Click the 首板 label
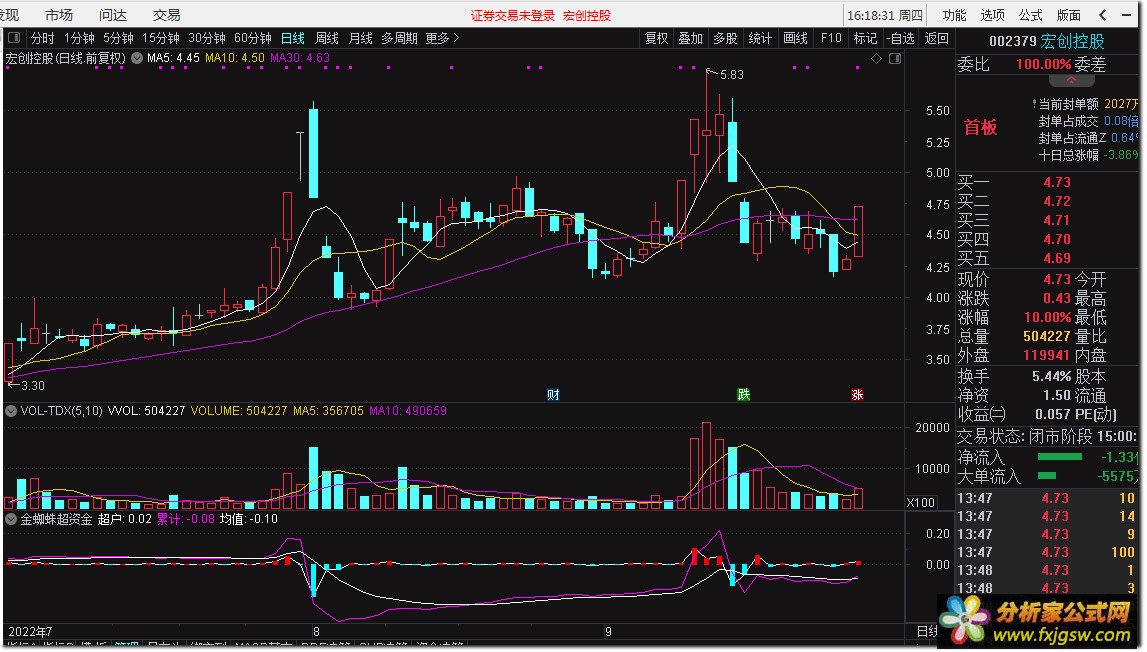This screenshot has width=1147, height=652. pyautogui.click(x=980, y=127)
